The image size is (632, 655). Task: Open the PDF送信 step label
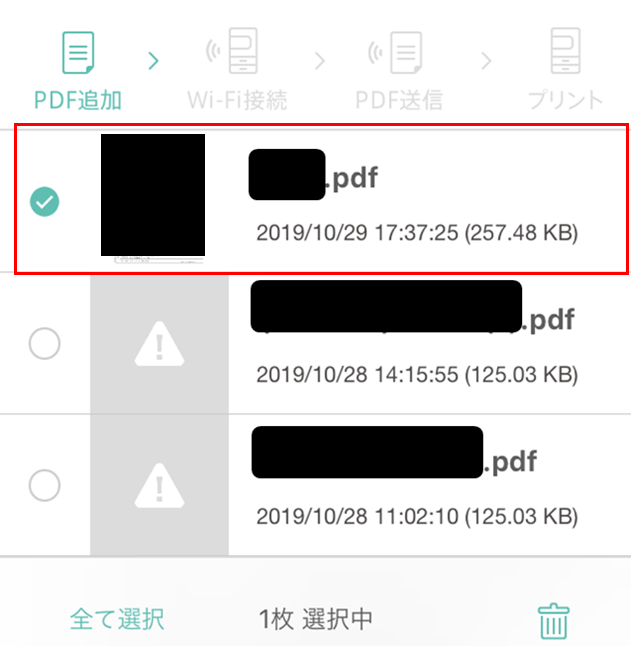point(399,100)
